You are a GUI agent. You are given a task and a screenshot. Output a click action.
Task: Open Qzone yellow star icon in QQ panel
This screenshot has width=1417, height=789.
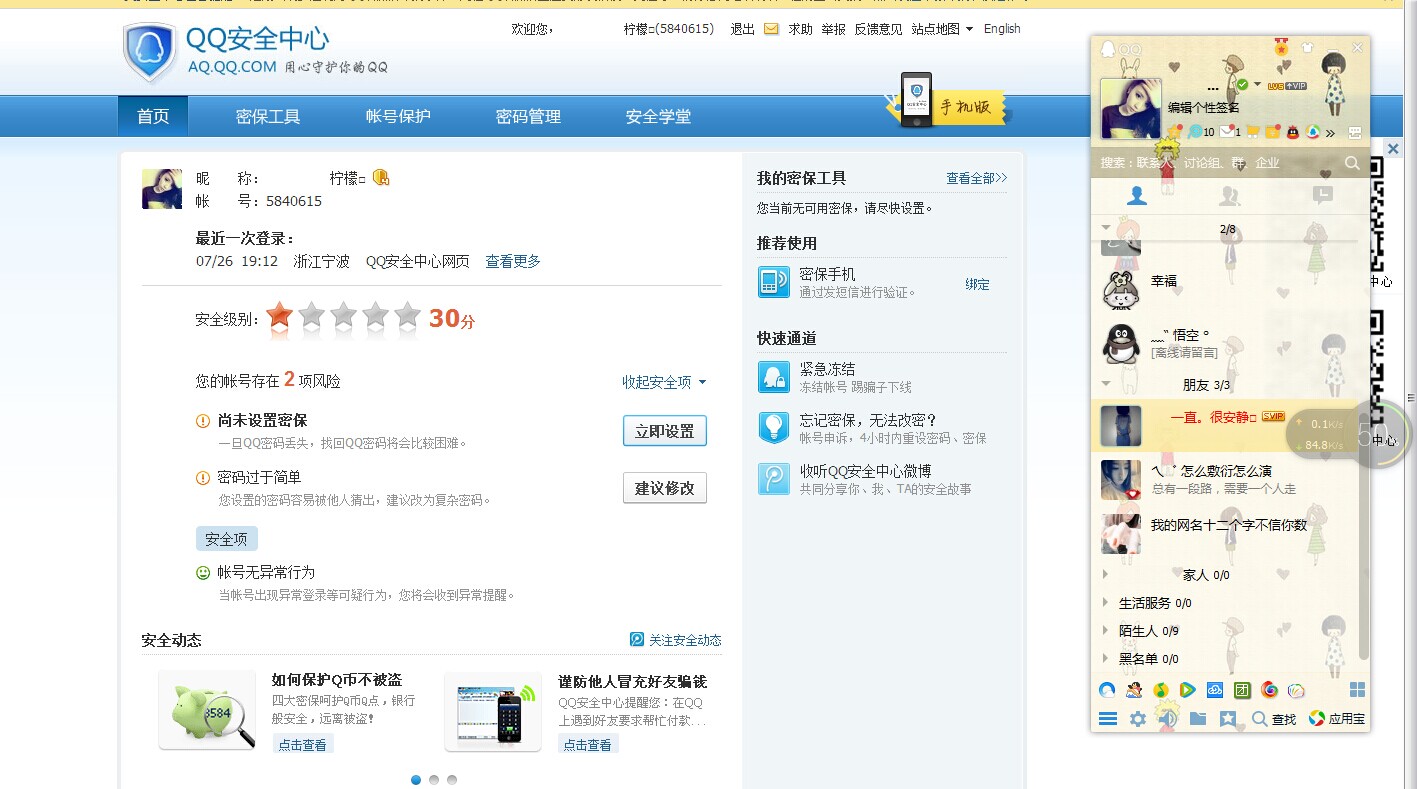click(1174, 131)
